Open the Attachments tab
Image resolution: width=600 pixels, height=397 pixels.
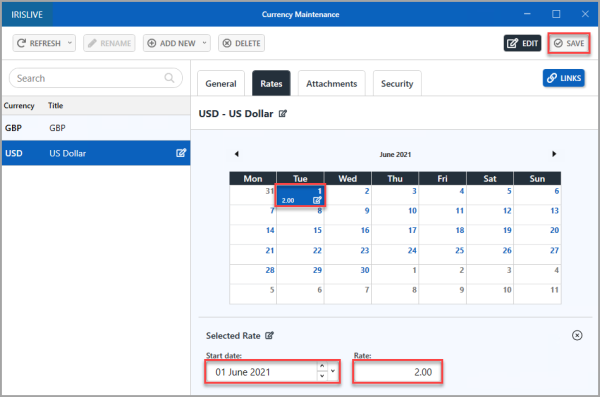(x=331, y=83)
